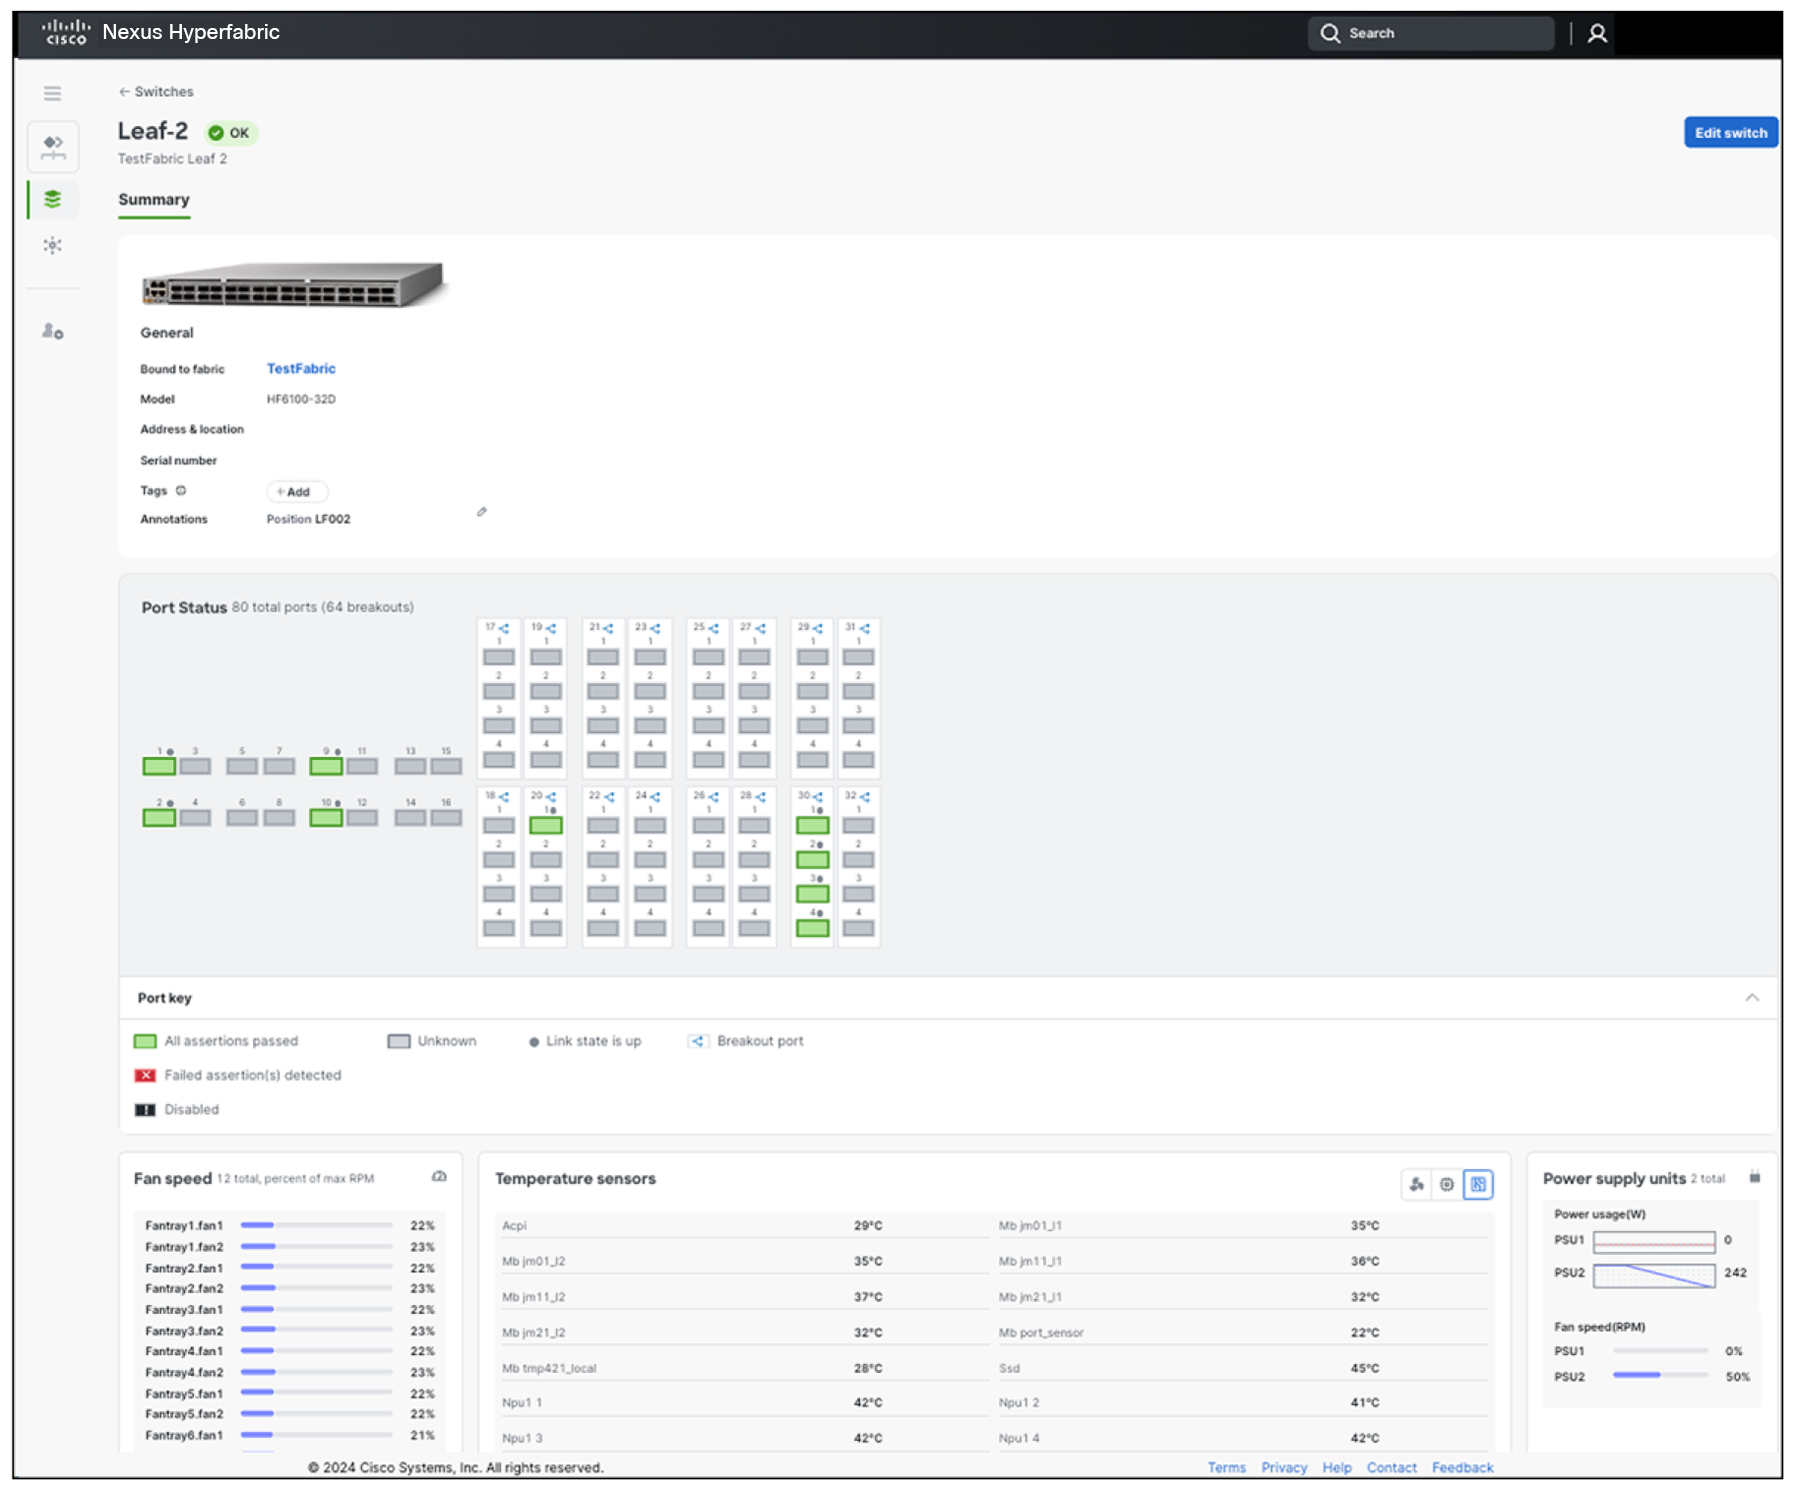Click the model value HF6100-32D
Image resolution: width=1800 pixels, height=1491 pixels.
coord(301,399)
